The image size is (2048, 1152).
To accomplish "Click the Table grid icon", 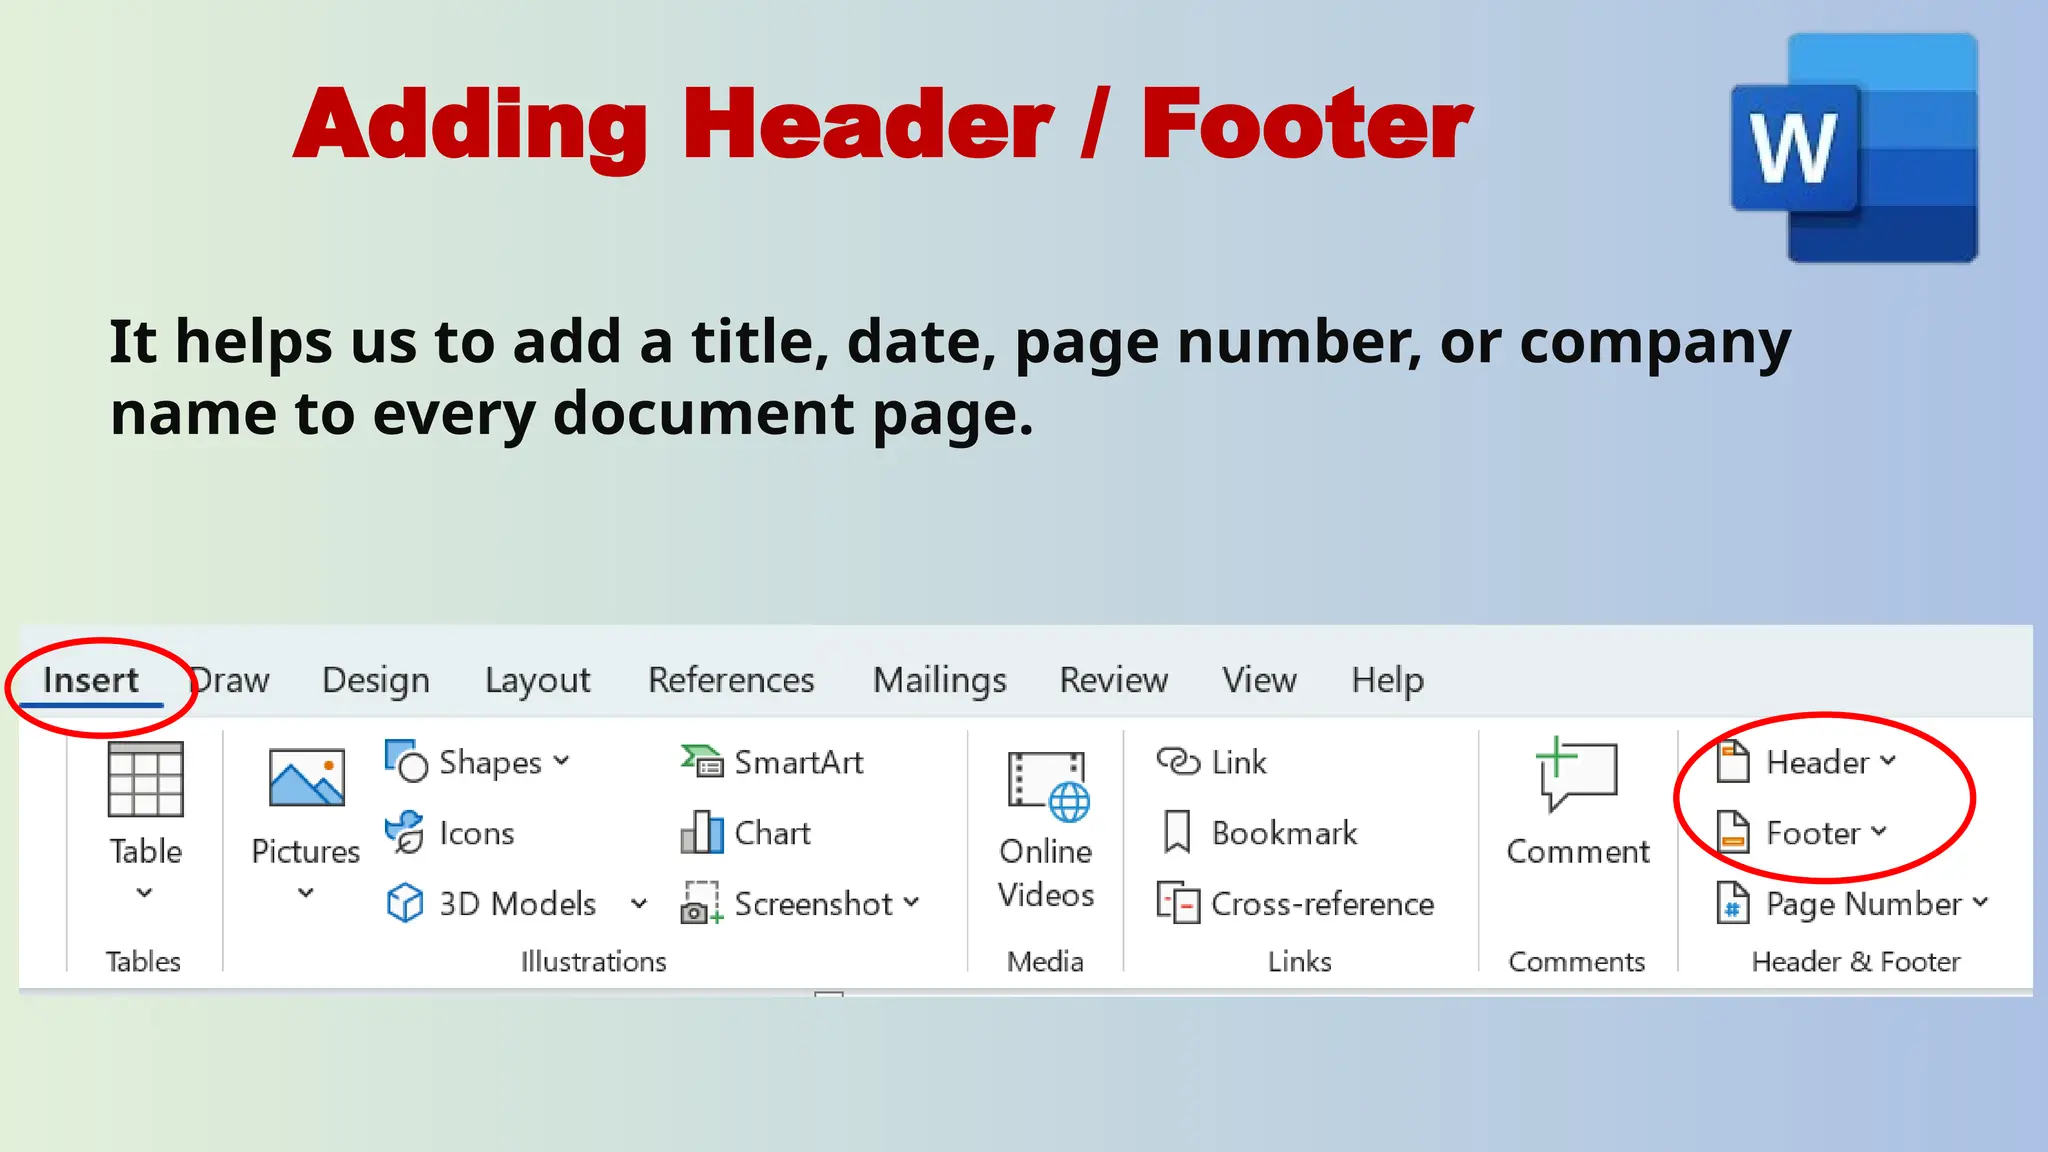I will 145,779.
